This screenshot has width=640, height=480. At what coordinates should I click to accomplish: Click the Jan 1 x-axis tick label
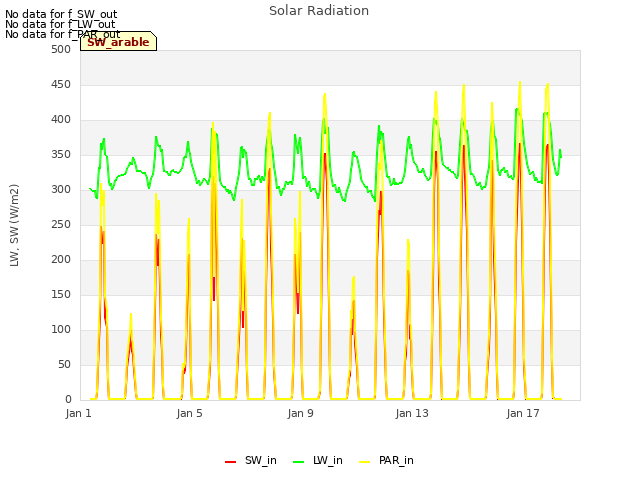pos(78,413)
